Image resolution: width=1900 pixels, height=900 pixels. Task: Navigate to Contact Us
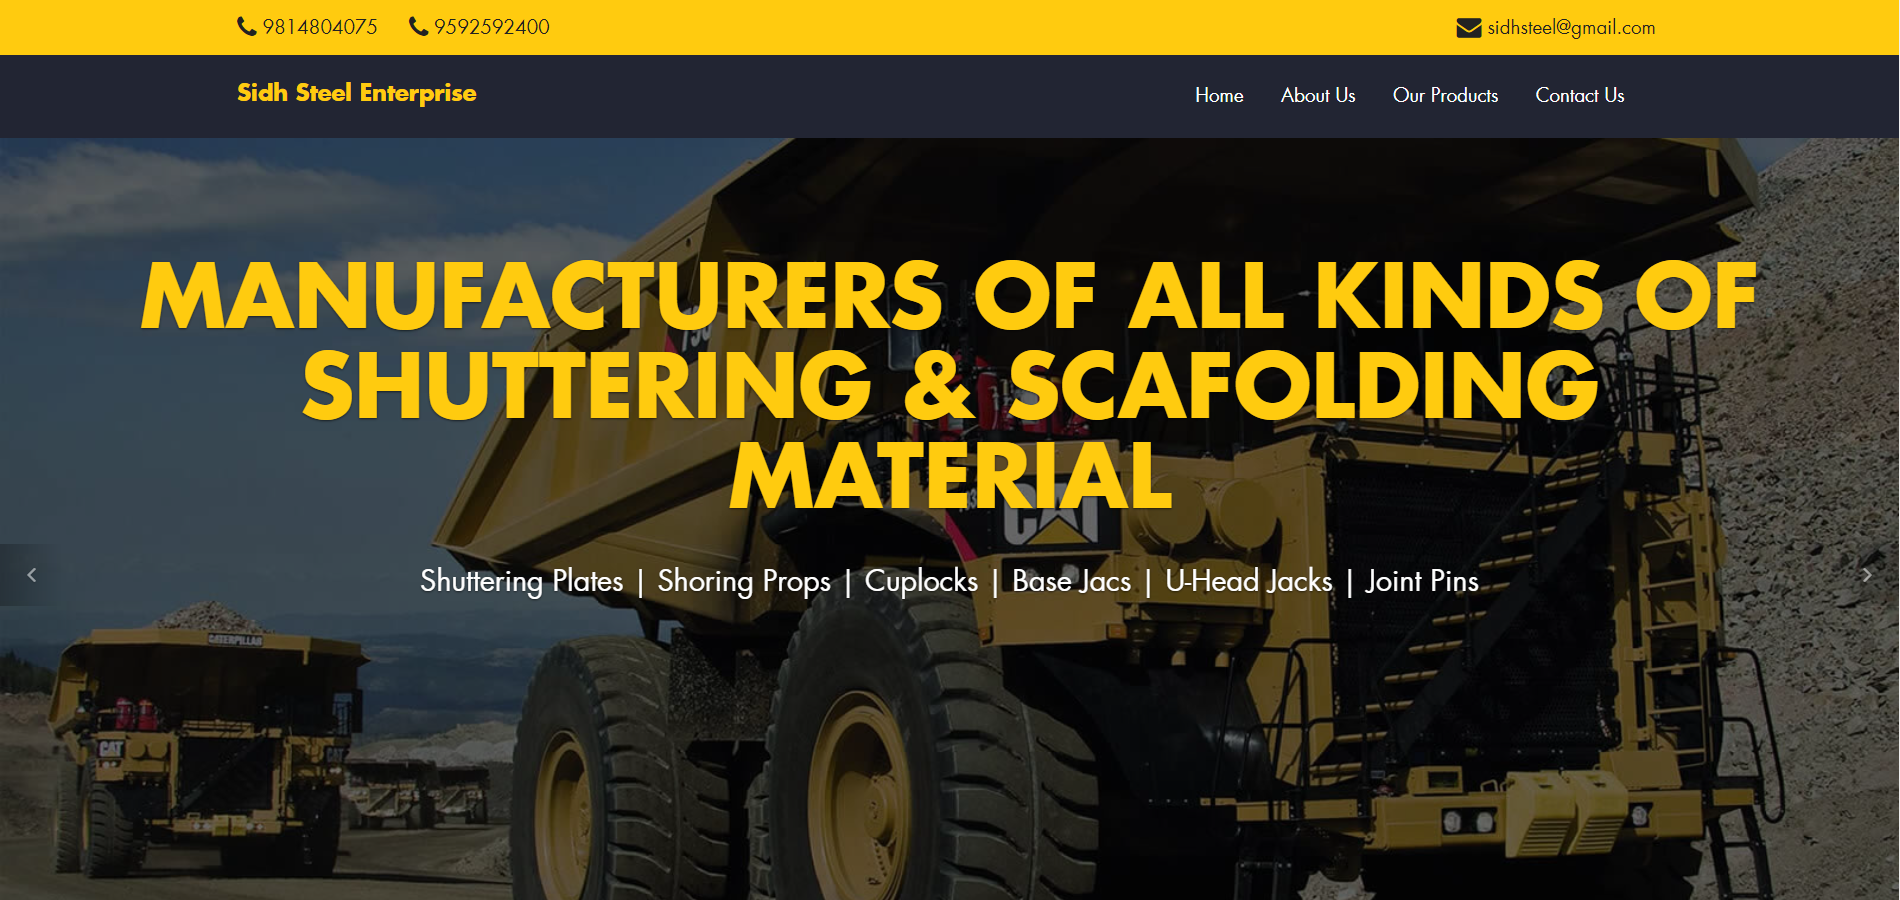1580,95
